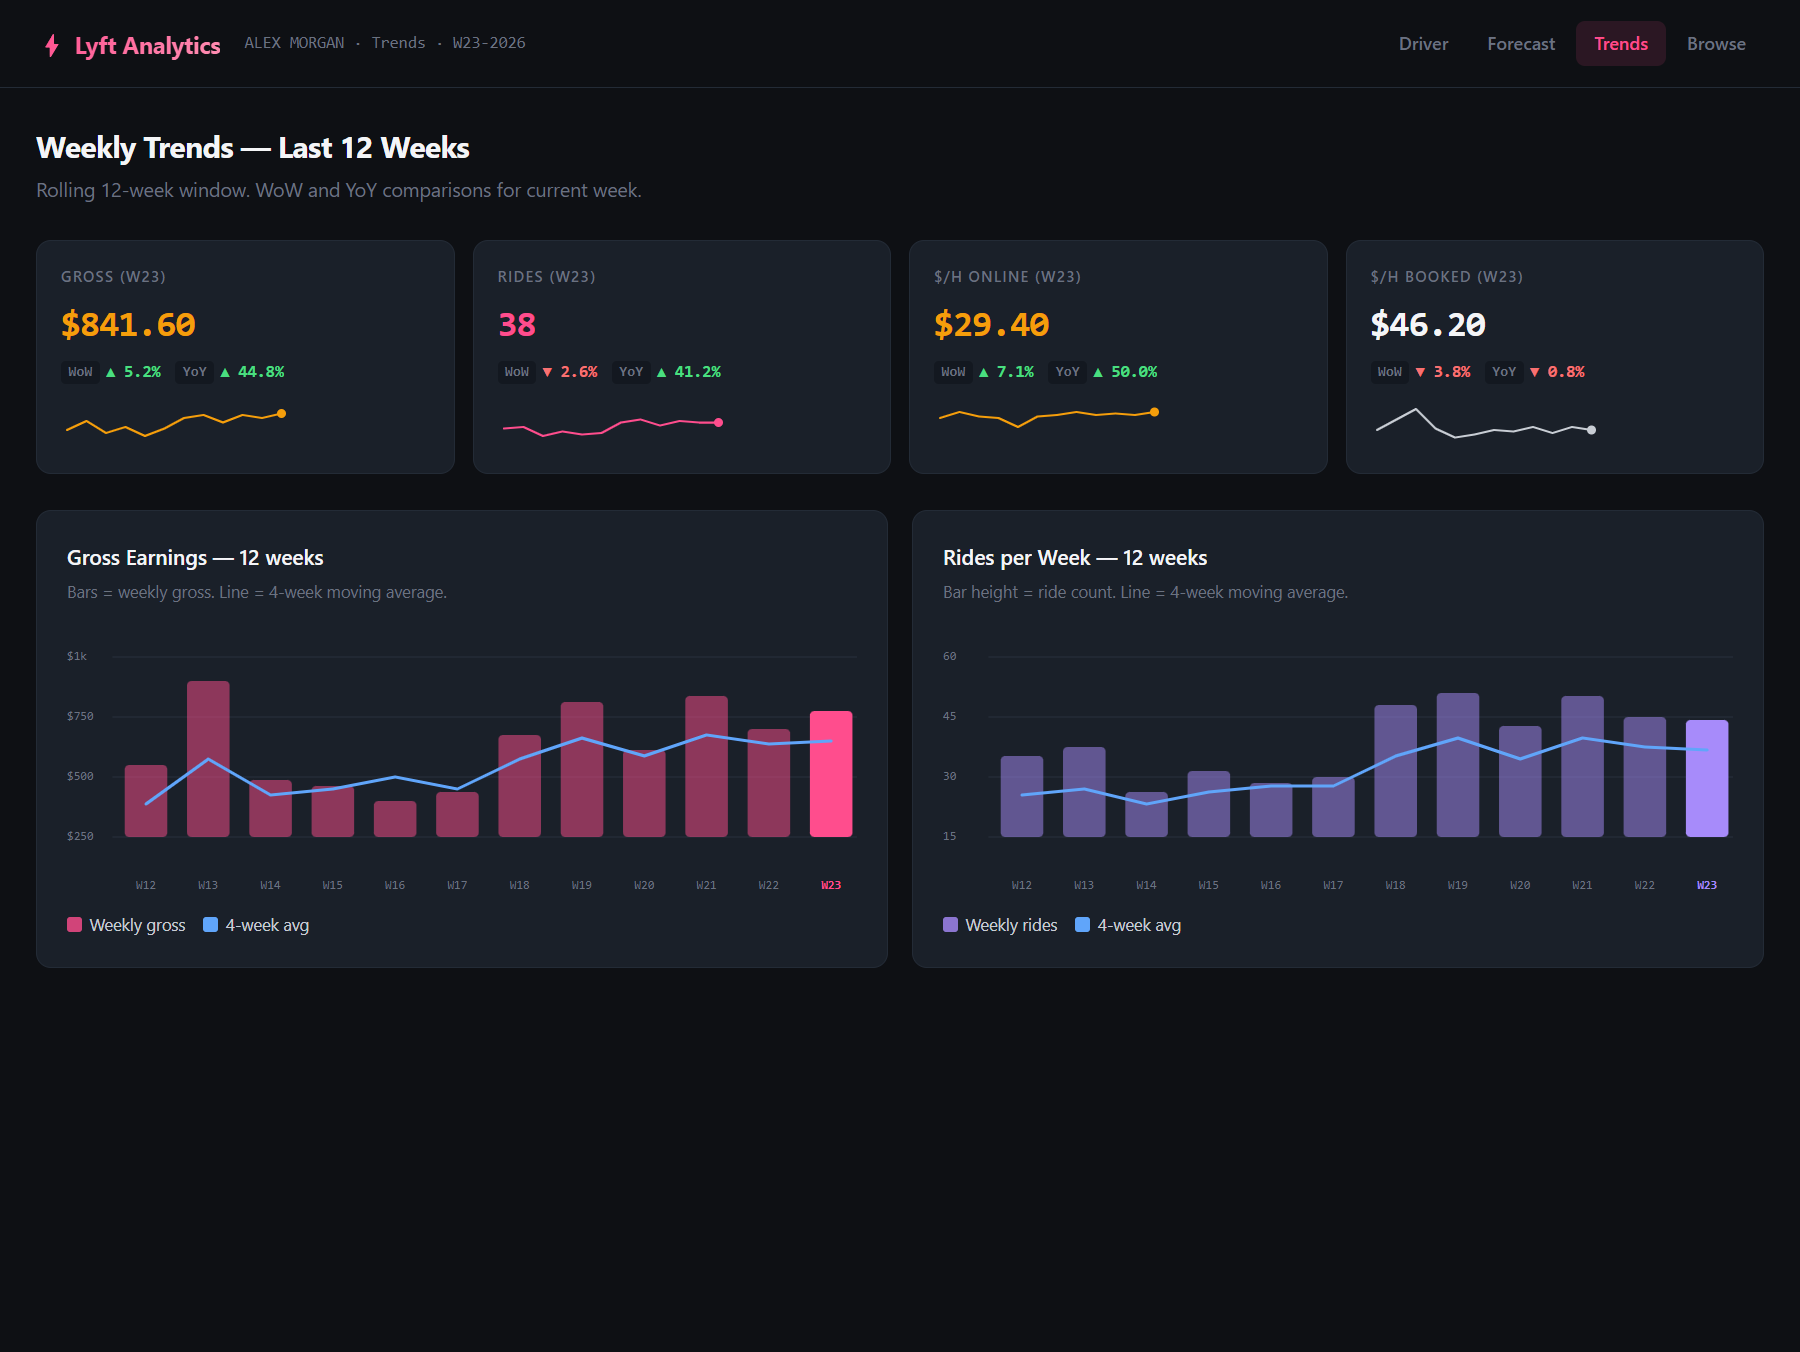Viewport: 1800px width, 1352px height.
Task: Click the Gross WoW up arrow indicator
Action: (x=111, y=372)
